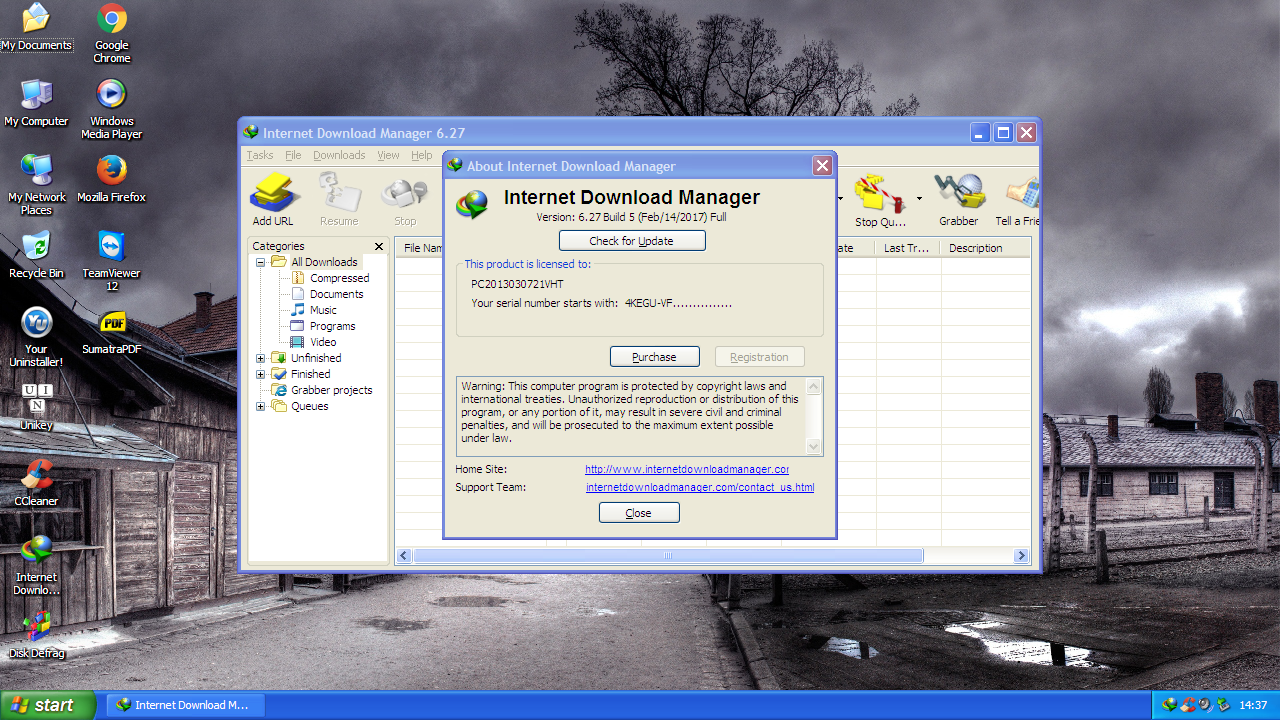This screenshot has height=720, width=1280.
Task: Select the Unikey desktop icon
Action: [x=36, y=407]
